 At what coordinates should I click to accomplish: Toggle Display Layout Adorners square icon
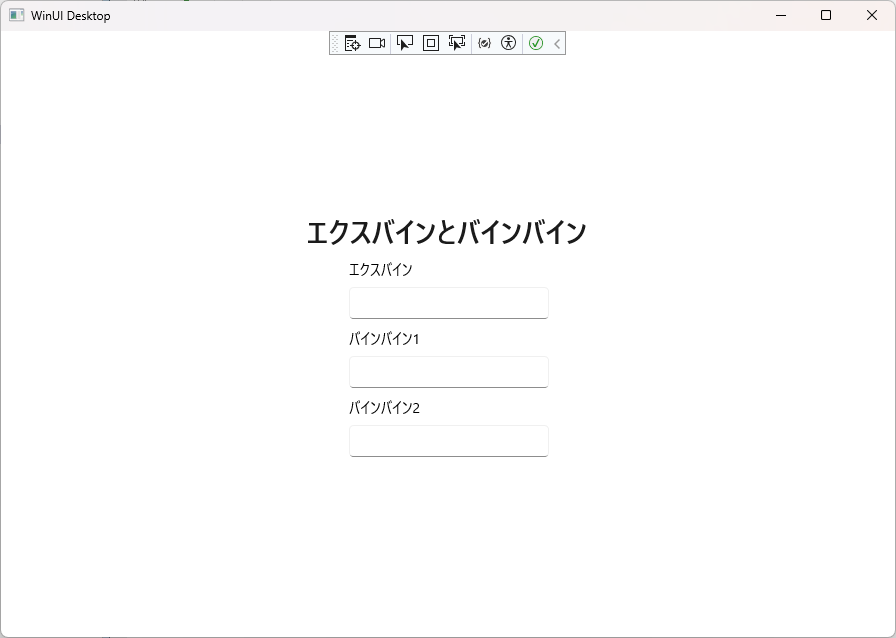431,43
